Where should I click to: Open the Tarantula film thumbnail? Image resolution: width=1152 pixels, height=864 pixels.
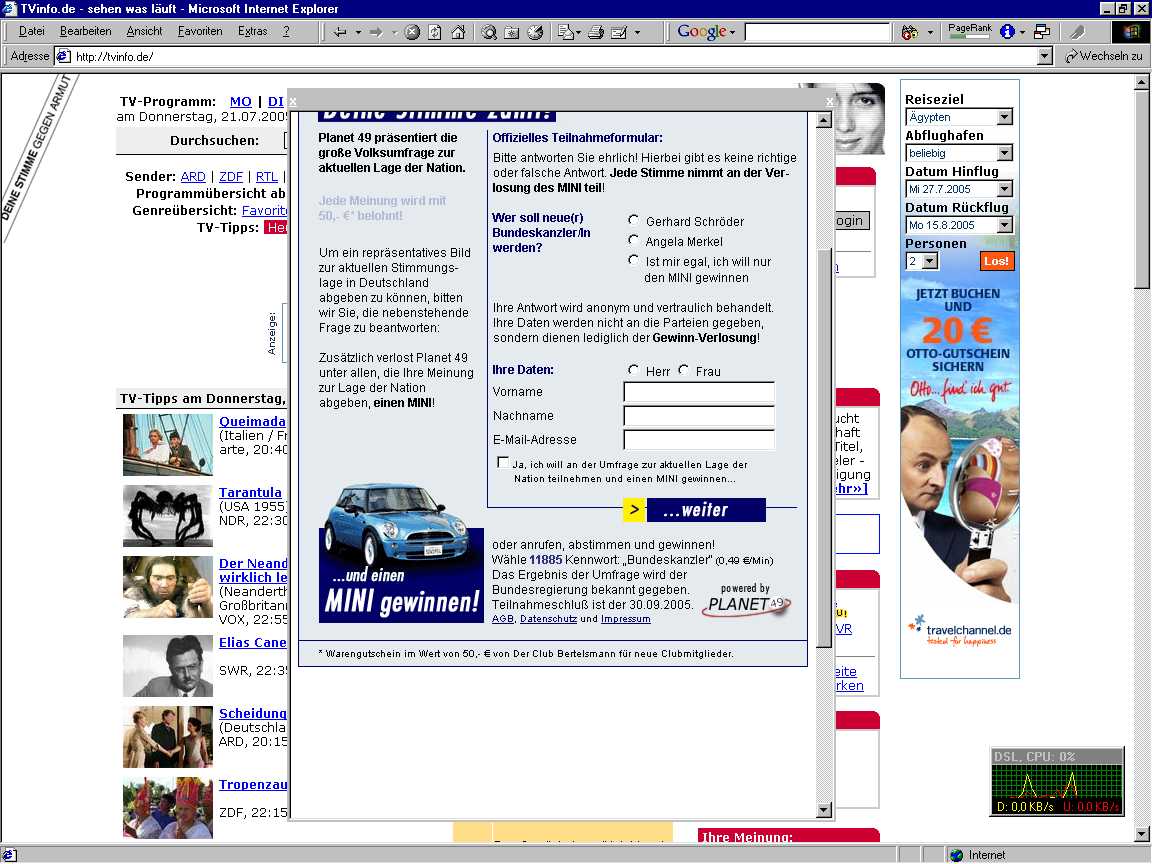click(x=168, y=516)
